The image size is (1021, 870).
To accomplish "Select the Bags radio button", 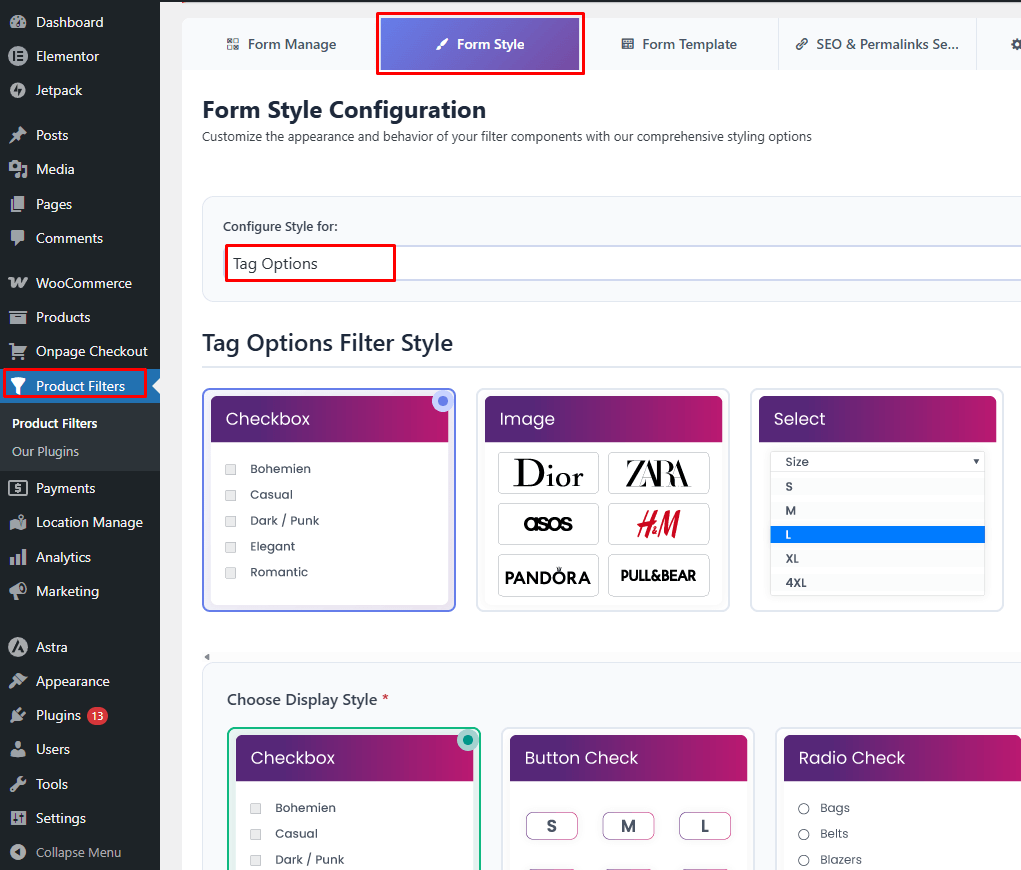I will pyautogui.click(x=804, y=809).
